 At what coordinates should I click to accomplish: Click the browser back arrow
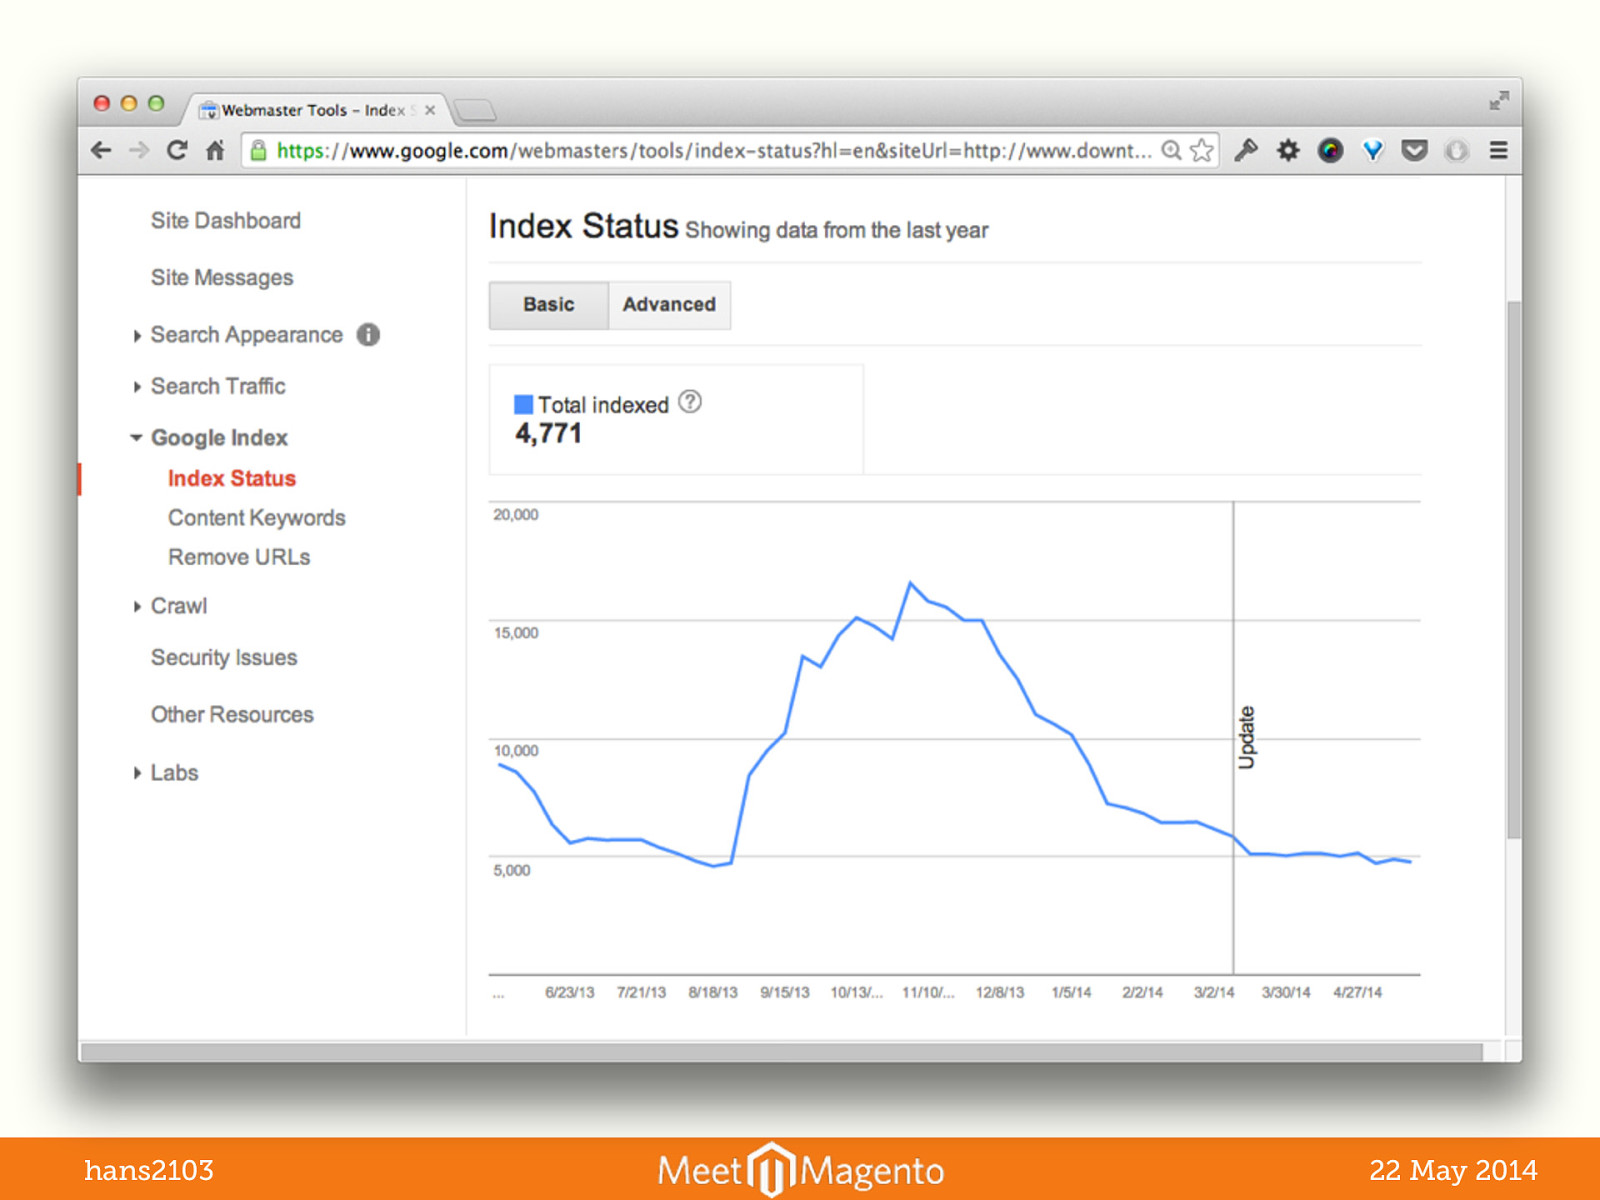pyautogui.click(x=101, y=151)
